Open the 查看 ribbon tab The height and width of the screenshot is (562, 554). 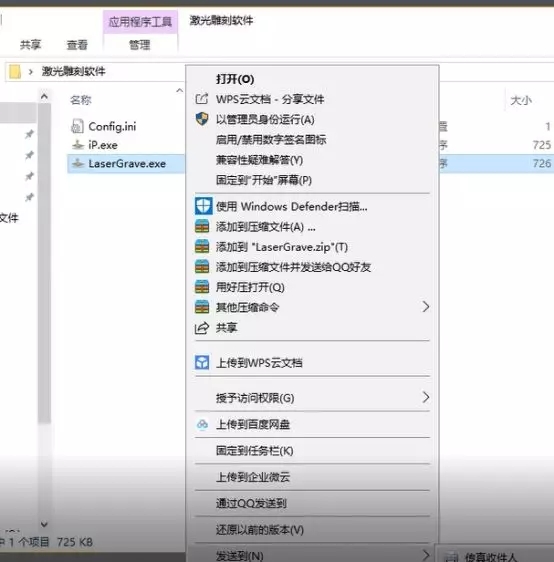coord(77,44)
